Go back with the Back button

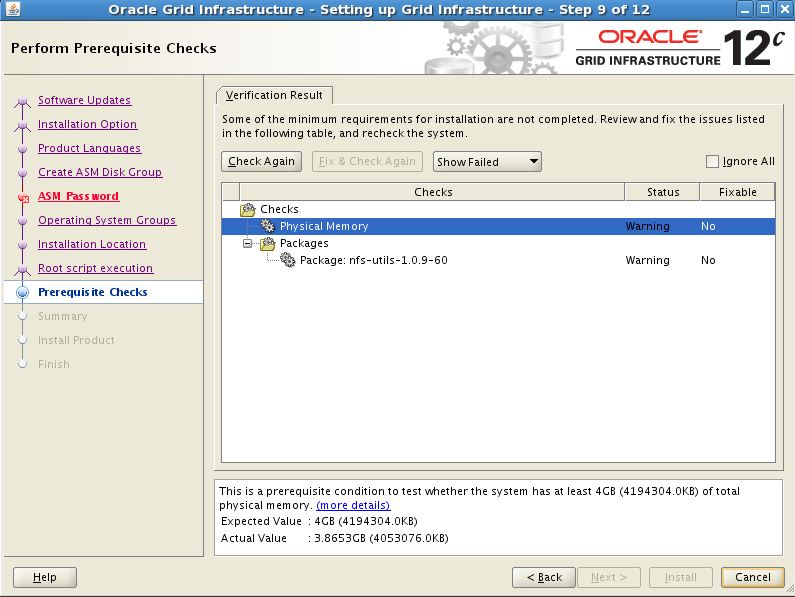[x=544, y=577]
